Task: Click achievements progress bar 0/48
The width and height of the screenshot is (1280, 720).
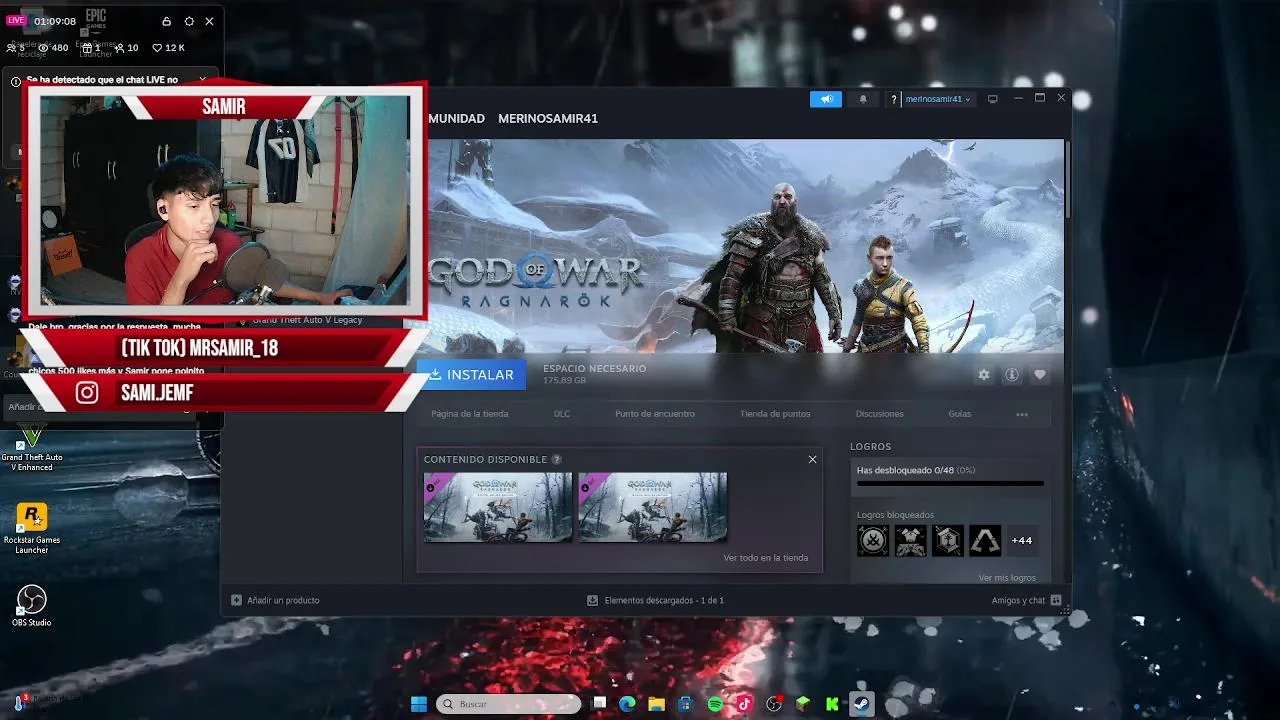Action: (x=950, y=483)
